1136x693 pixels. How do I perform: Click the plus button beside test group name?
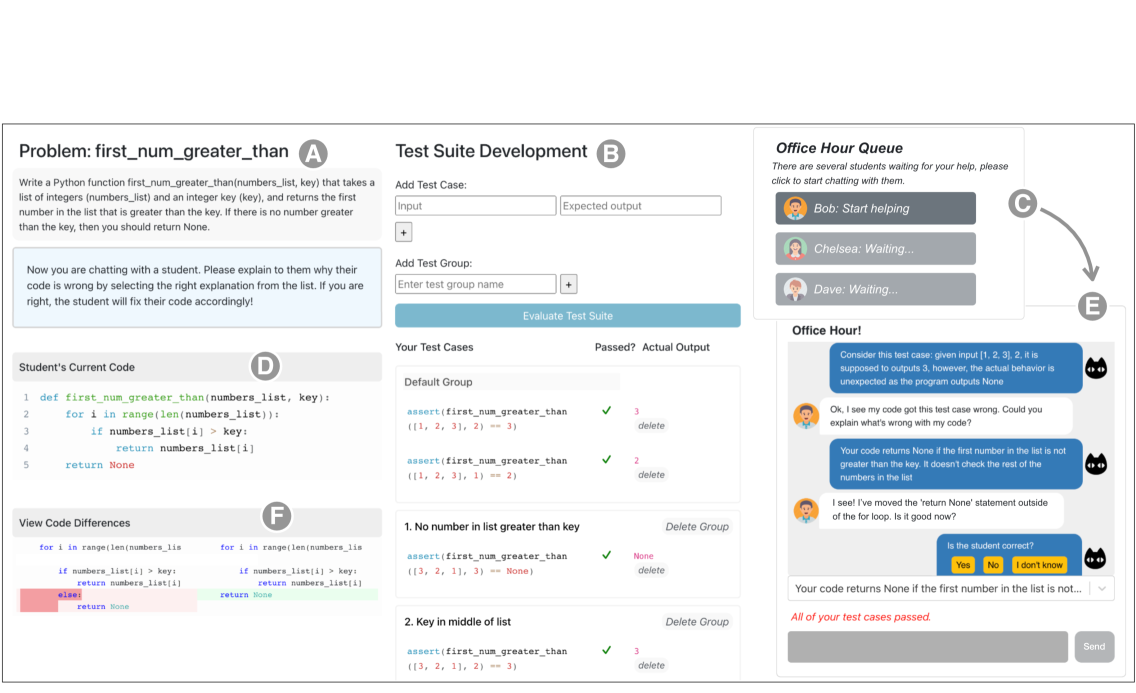click(x=568, y=284)
